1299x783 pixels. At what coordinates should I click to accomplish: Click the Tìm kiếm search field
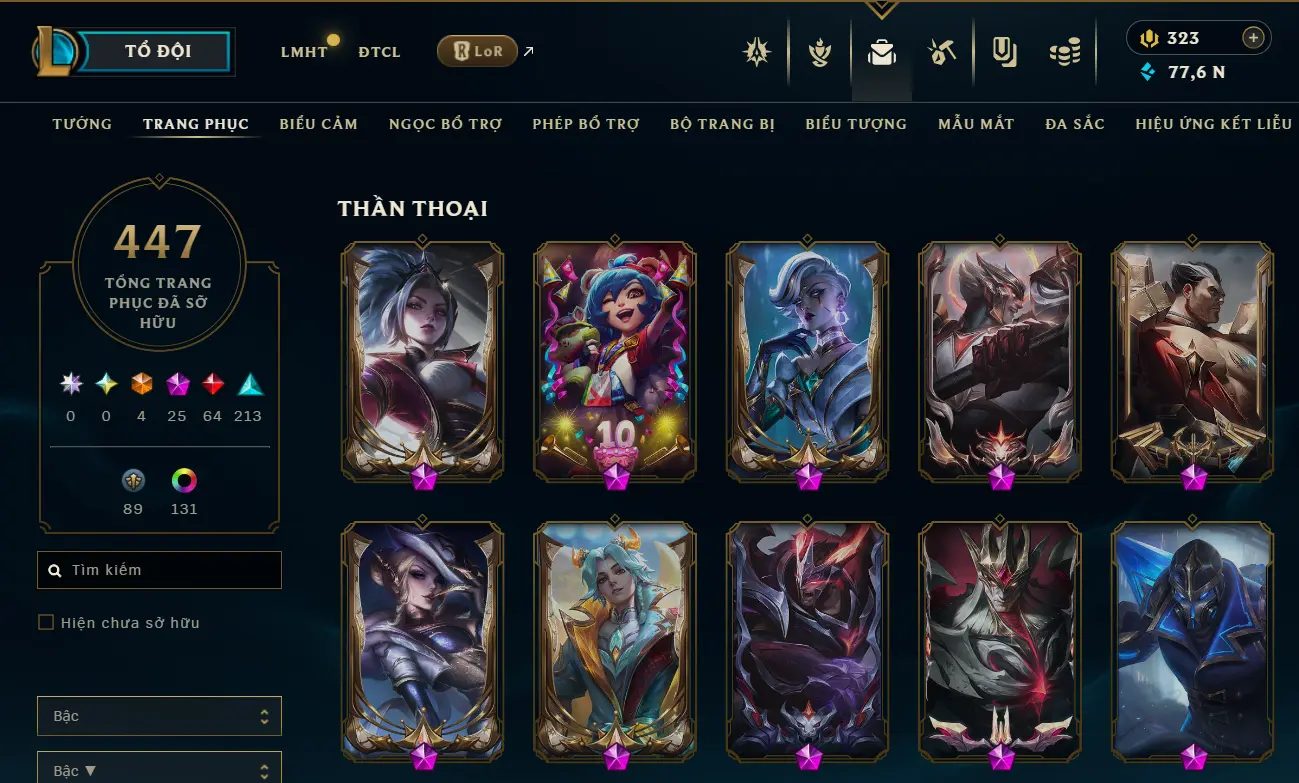pos(160,570)
